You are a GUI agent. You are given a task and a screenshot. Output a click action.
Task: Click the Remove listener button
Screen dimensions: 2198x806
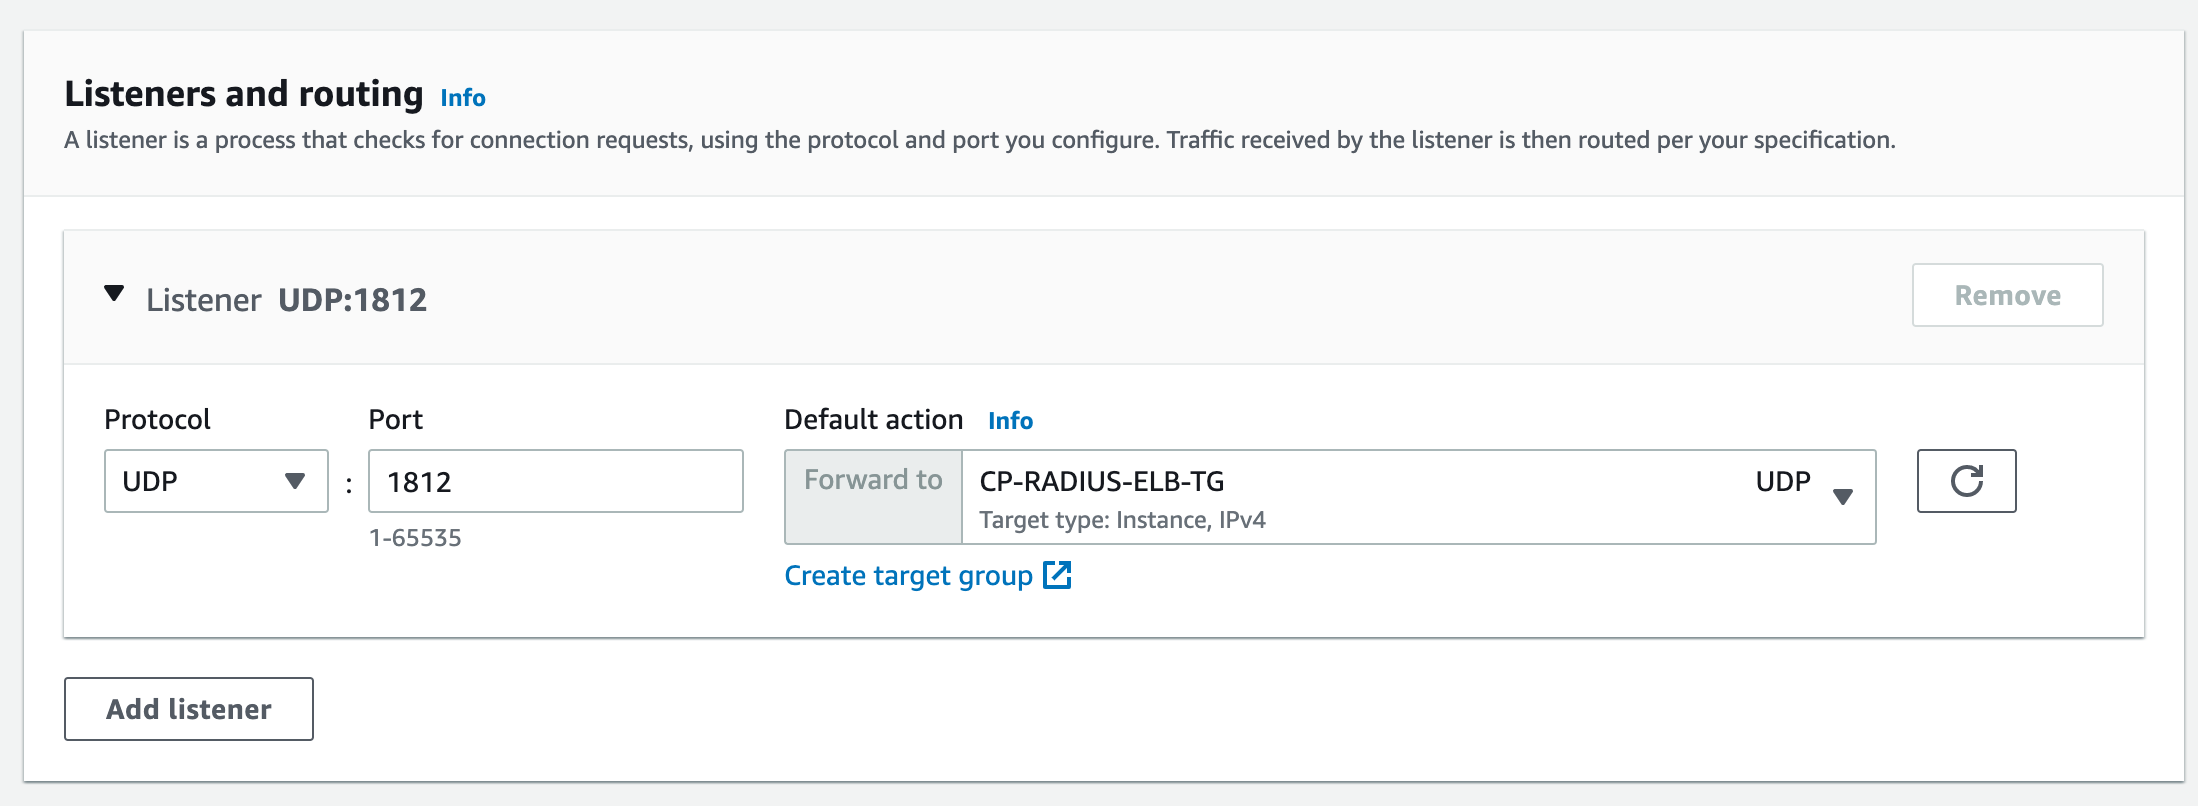coord(2007,295)
